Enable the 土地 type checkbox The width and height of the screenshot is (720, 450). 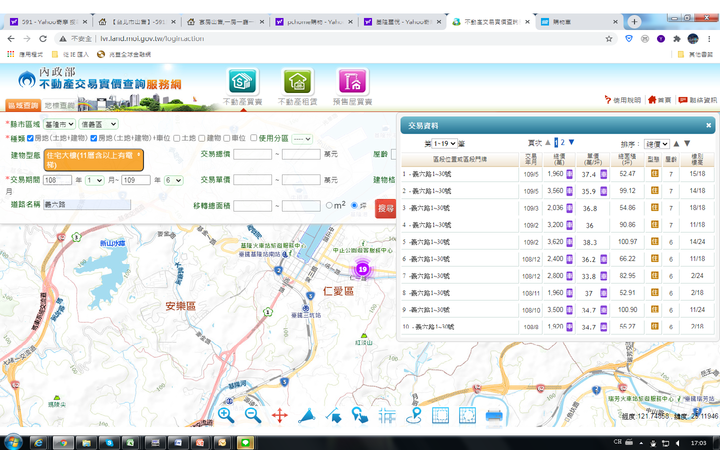177,138
